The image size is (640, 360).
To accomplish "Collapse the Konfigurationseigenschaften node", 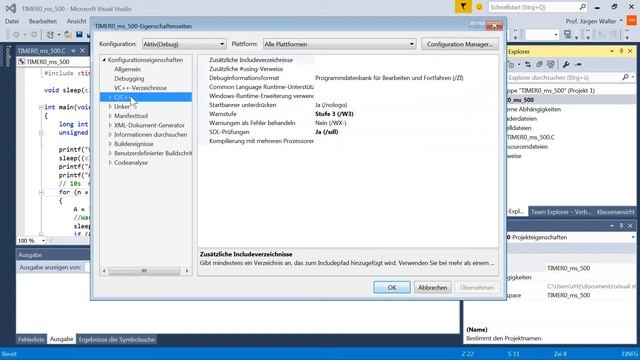I will coord(104,60).
